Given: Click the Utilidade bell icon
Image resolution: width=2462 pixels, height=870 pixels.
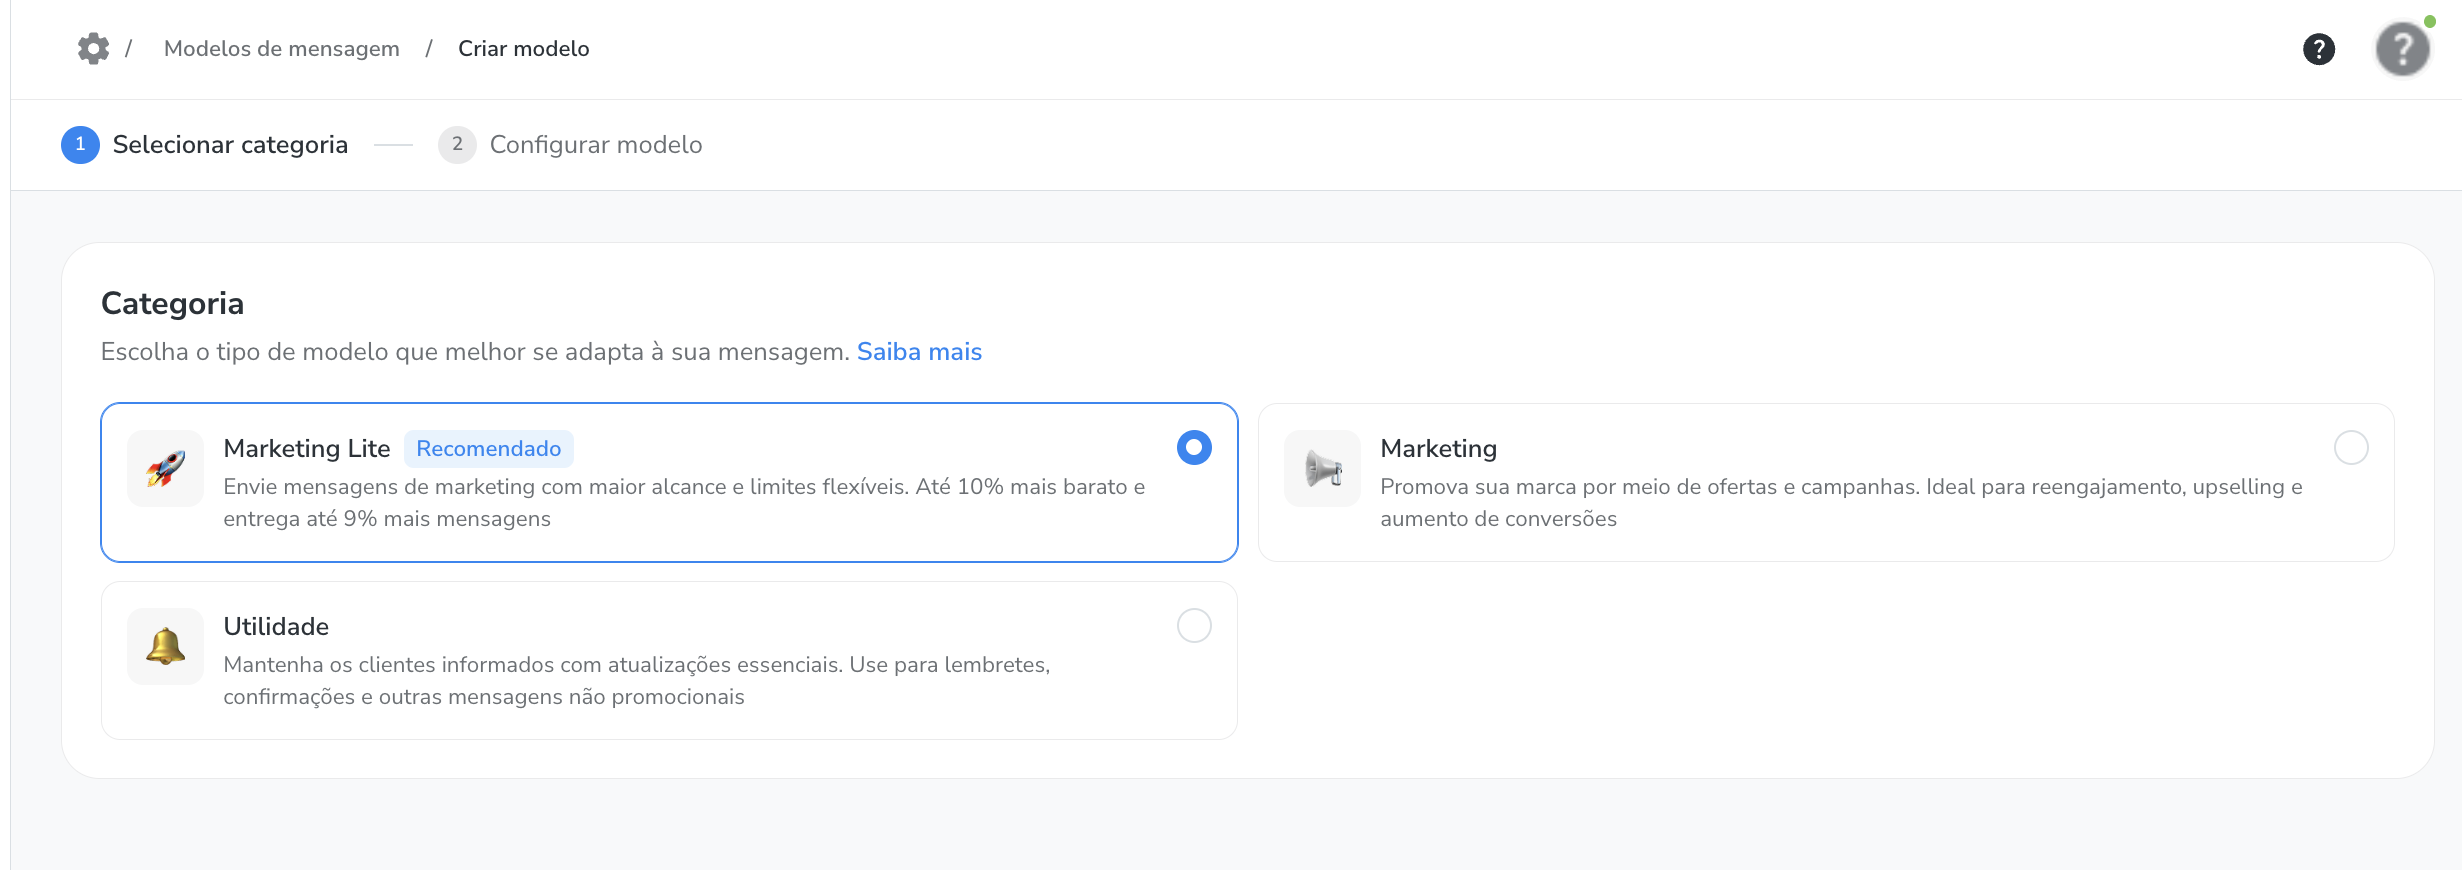Looking at the screenshot, I should pyautogui.click(x=165, y=646).
